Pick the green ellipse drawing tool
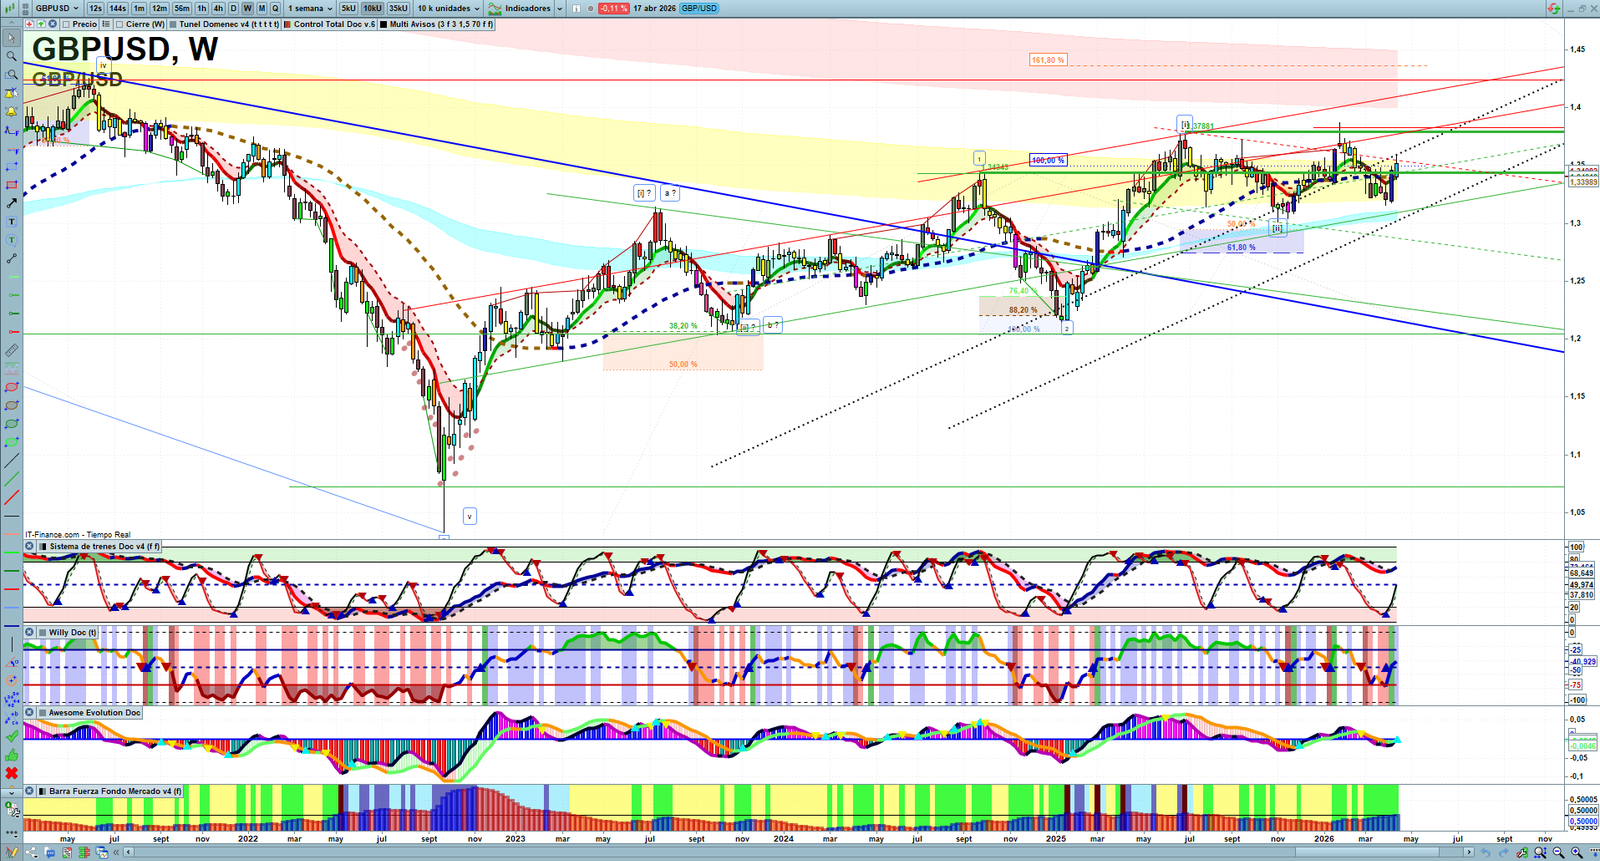1600x861 pixels. 11,424
